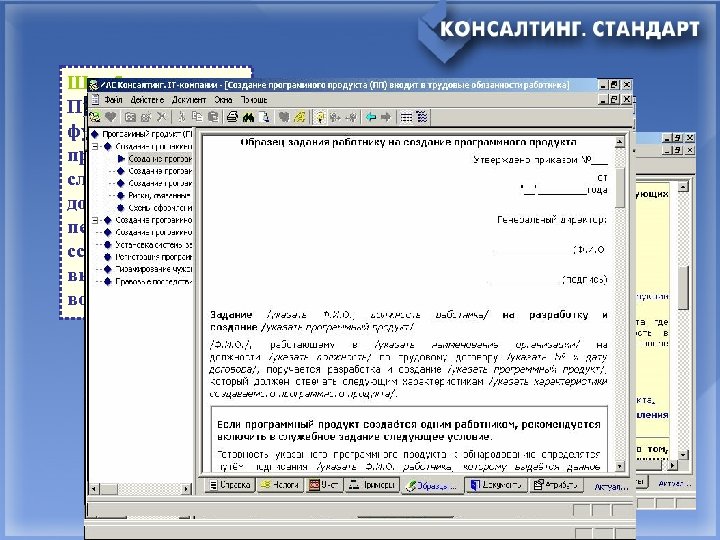720x540 pixels.
Task: Switch to the Учет tab
Action: click(x=324, y=484)
